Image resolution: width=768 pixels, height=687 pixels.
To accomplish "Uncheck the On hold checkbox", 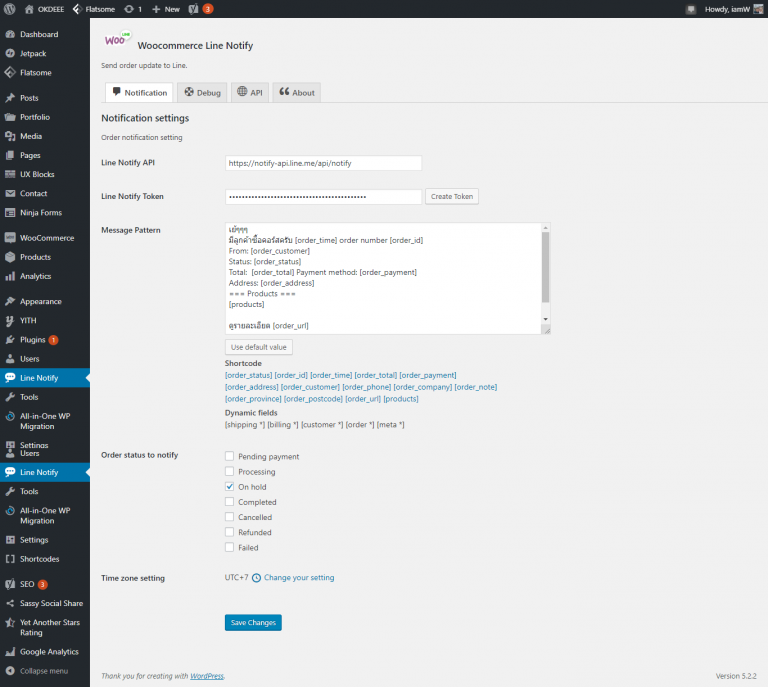I will point(229,487).
